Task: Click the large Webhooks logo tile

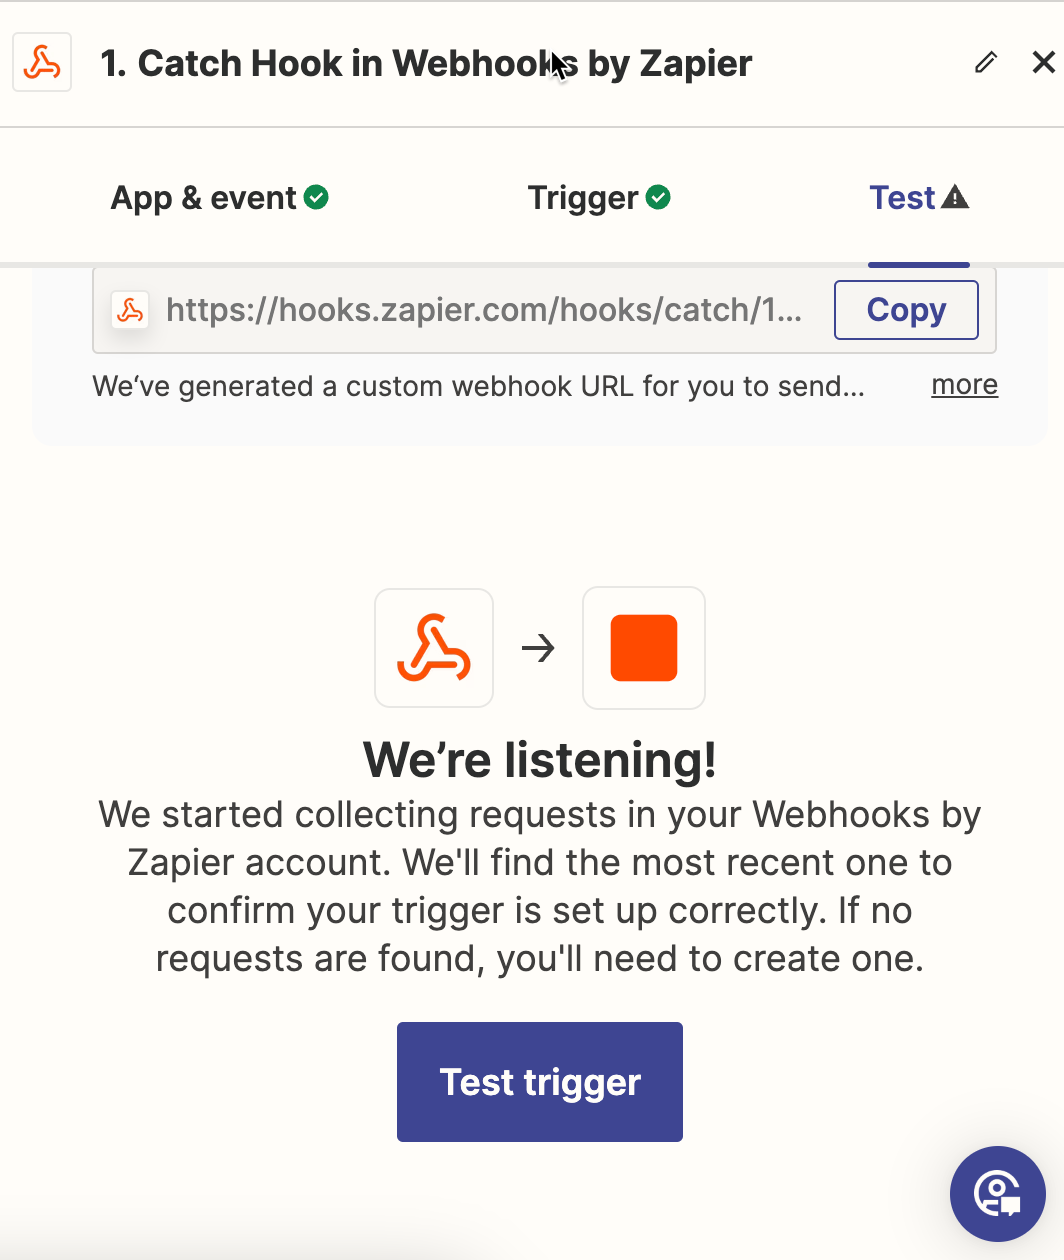Action: [434, 648]
